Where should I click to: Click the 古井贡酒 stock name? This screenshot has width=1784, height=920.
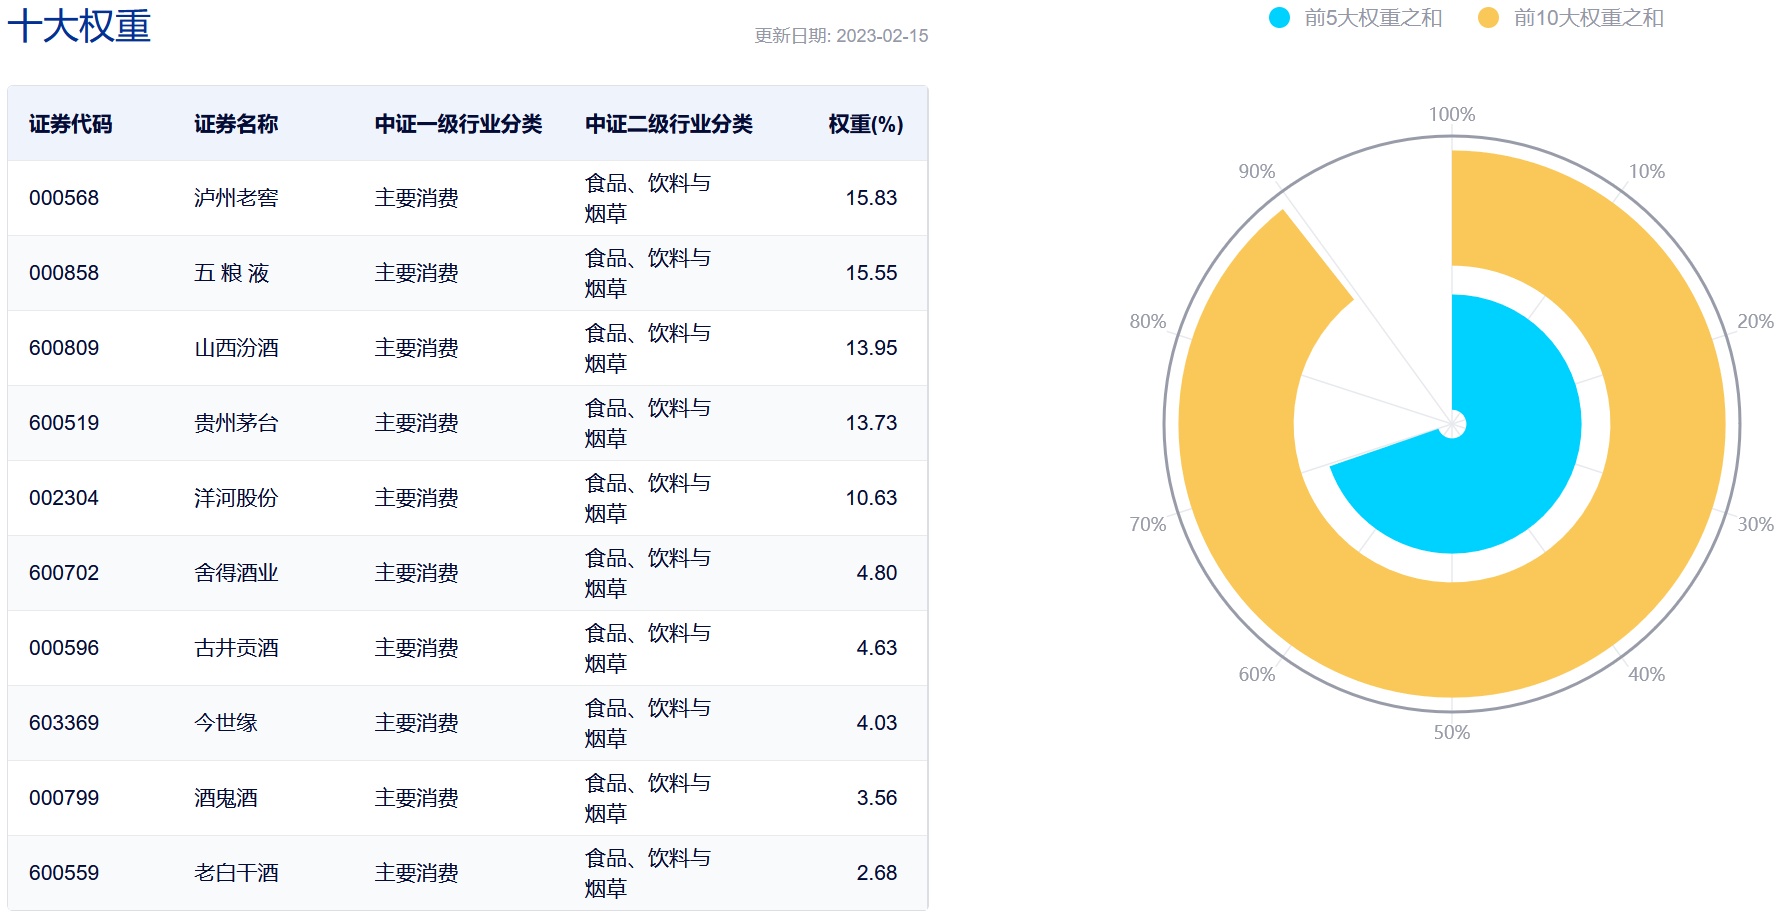pos(236,648)
